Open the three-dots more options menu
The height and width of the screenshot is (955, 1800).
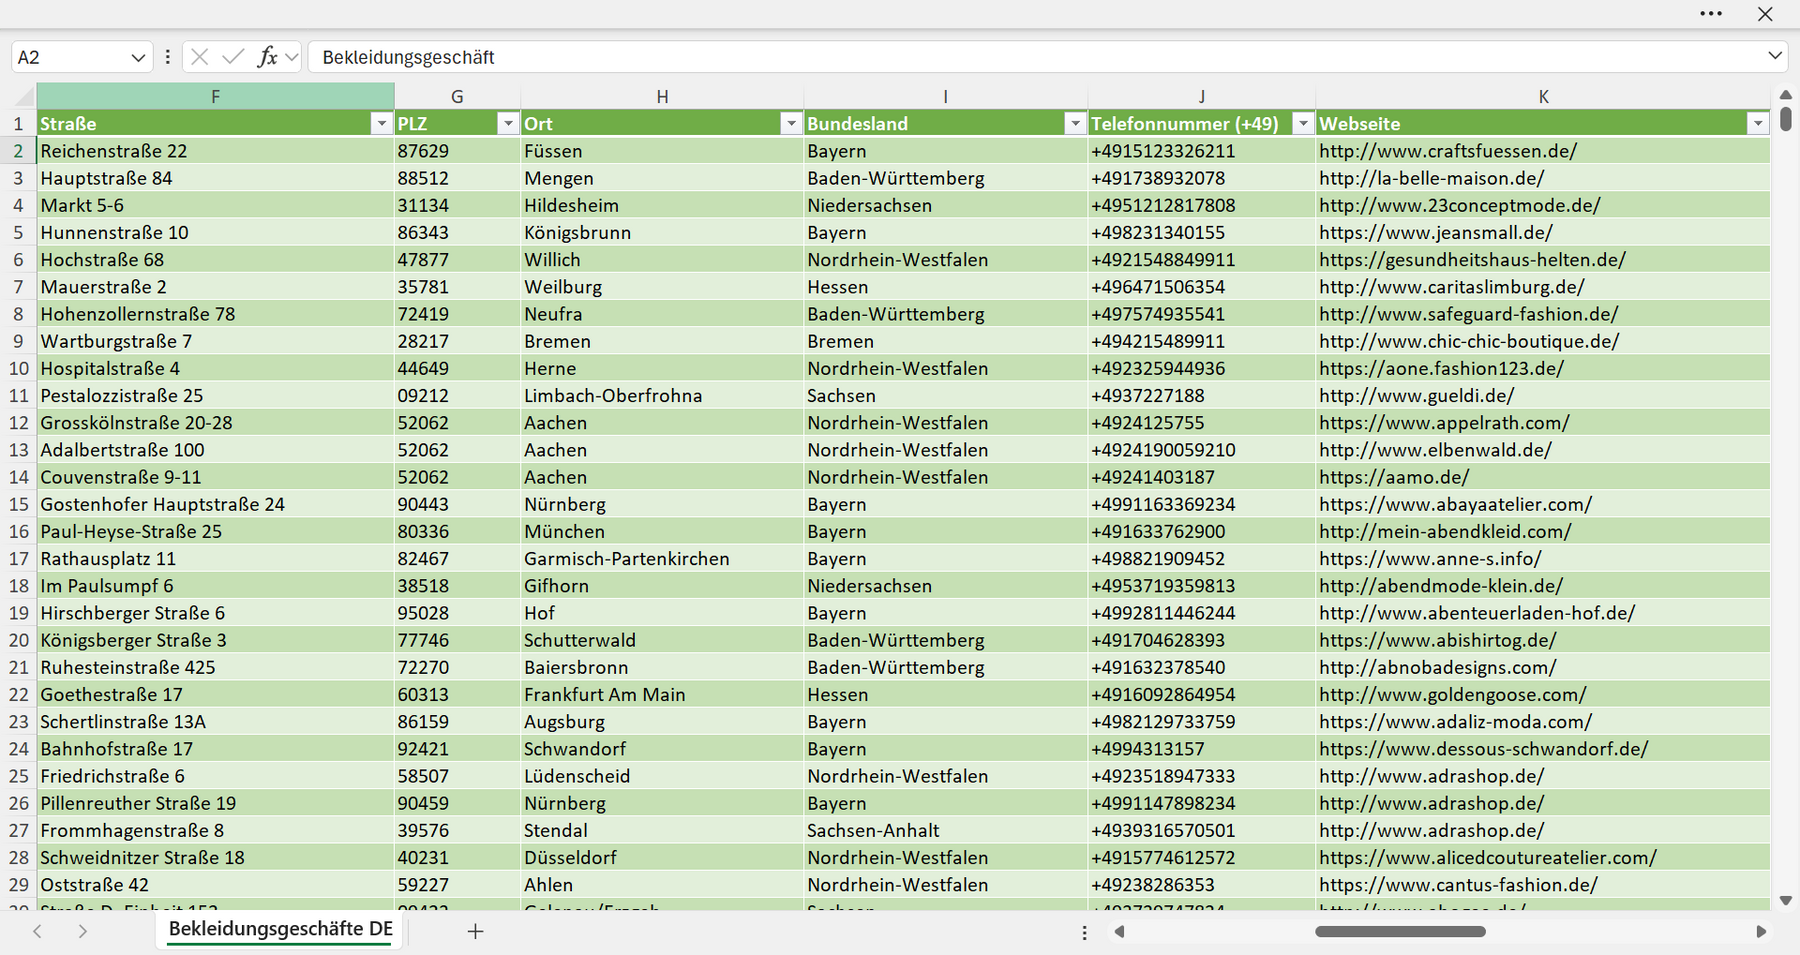point(1711,14)
